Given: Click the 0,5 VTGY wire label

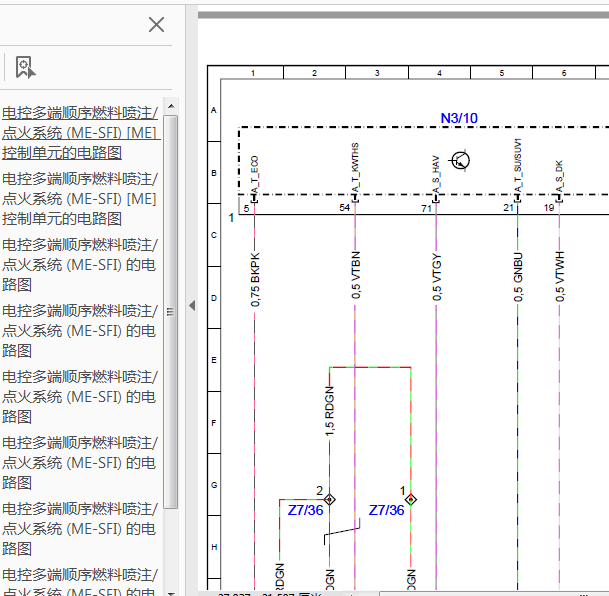Looking at the screenshot, I should click(437, 277).
